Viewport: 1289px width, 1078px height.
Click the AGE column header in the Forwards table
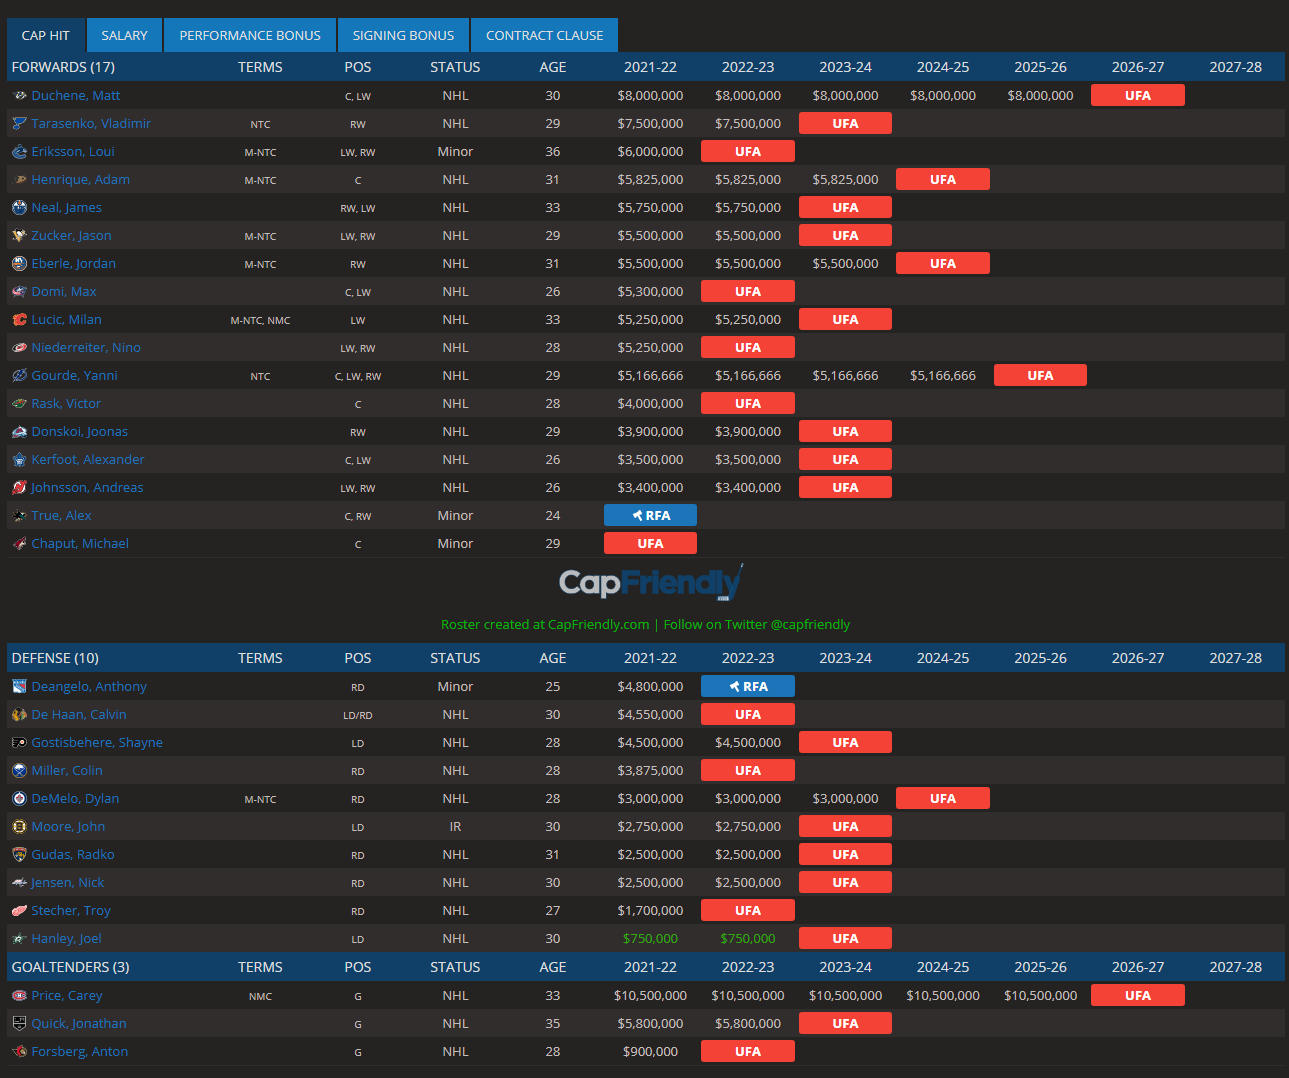[553, 67]
